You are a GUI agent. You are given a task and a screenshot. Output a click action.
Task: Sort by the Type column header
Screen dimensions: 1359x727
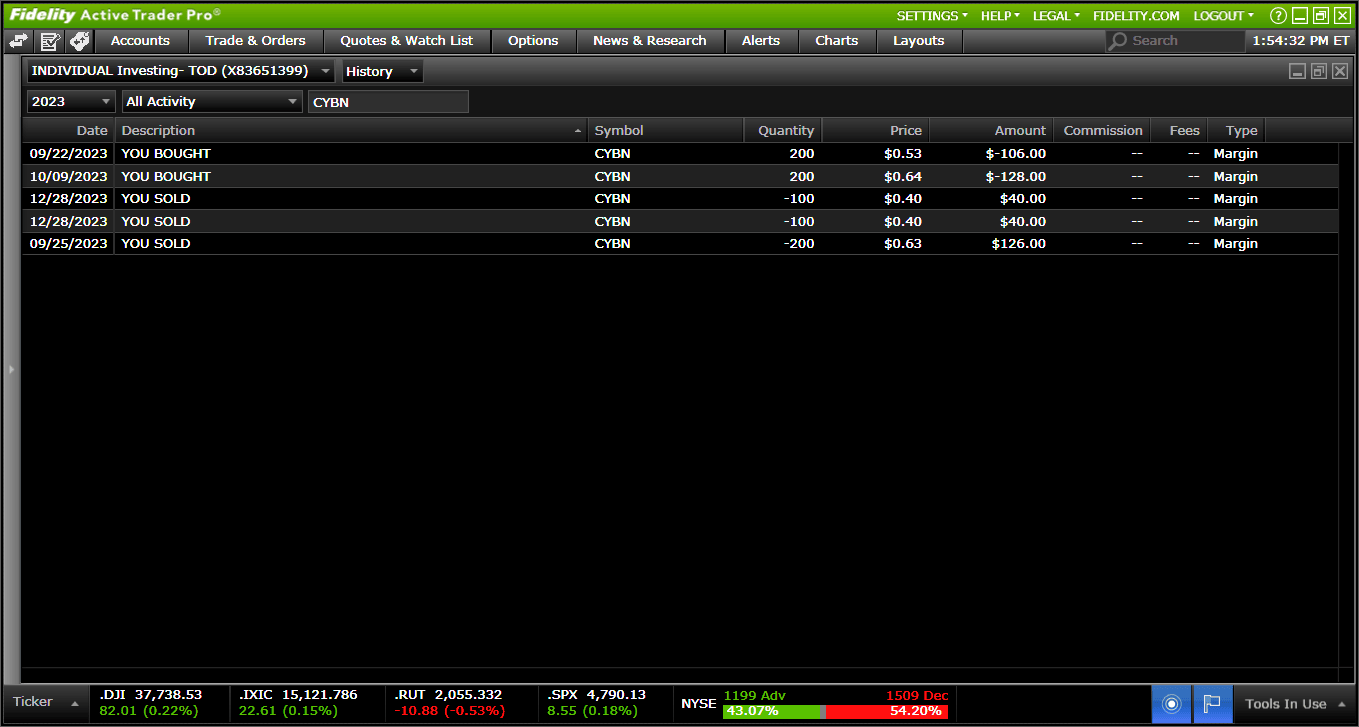coord(1237,131)
